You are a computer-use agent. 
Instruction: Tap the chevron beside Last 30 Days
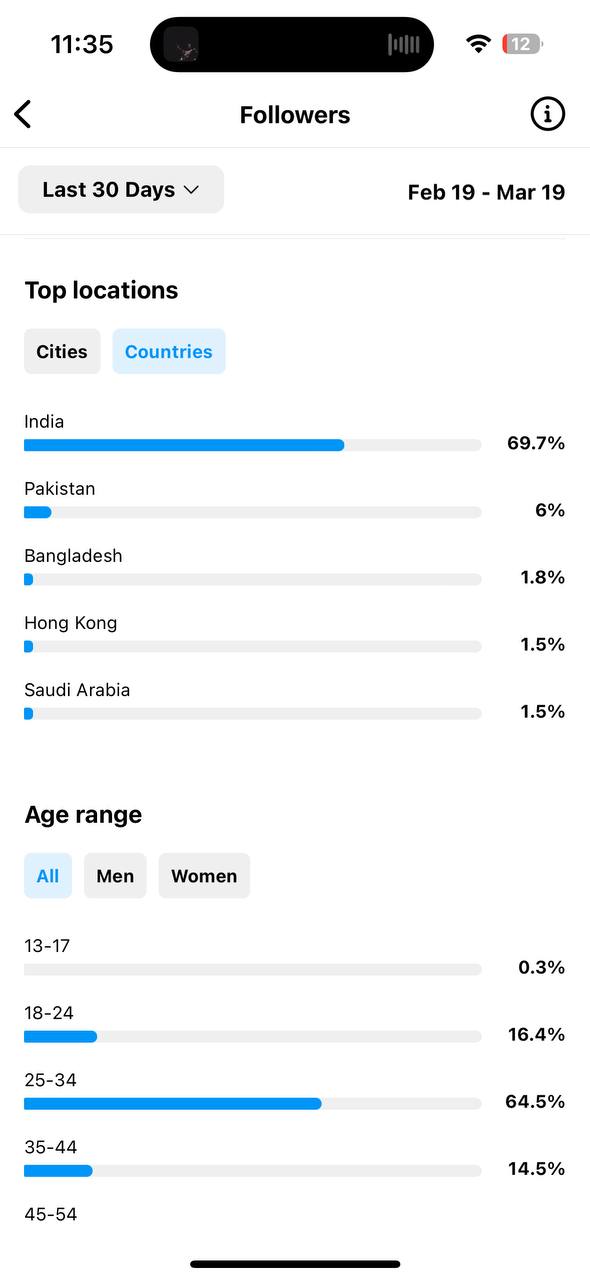point(192,190)
